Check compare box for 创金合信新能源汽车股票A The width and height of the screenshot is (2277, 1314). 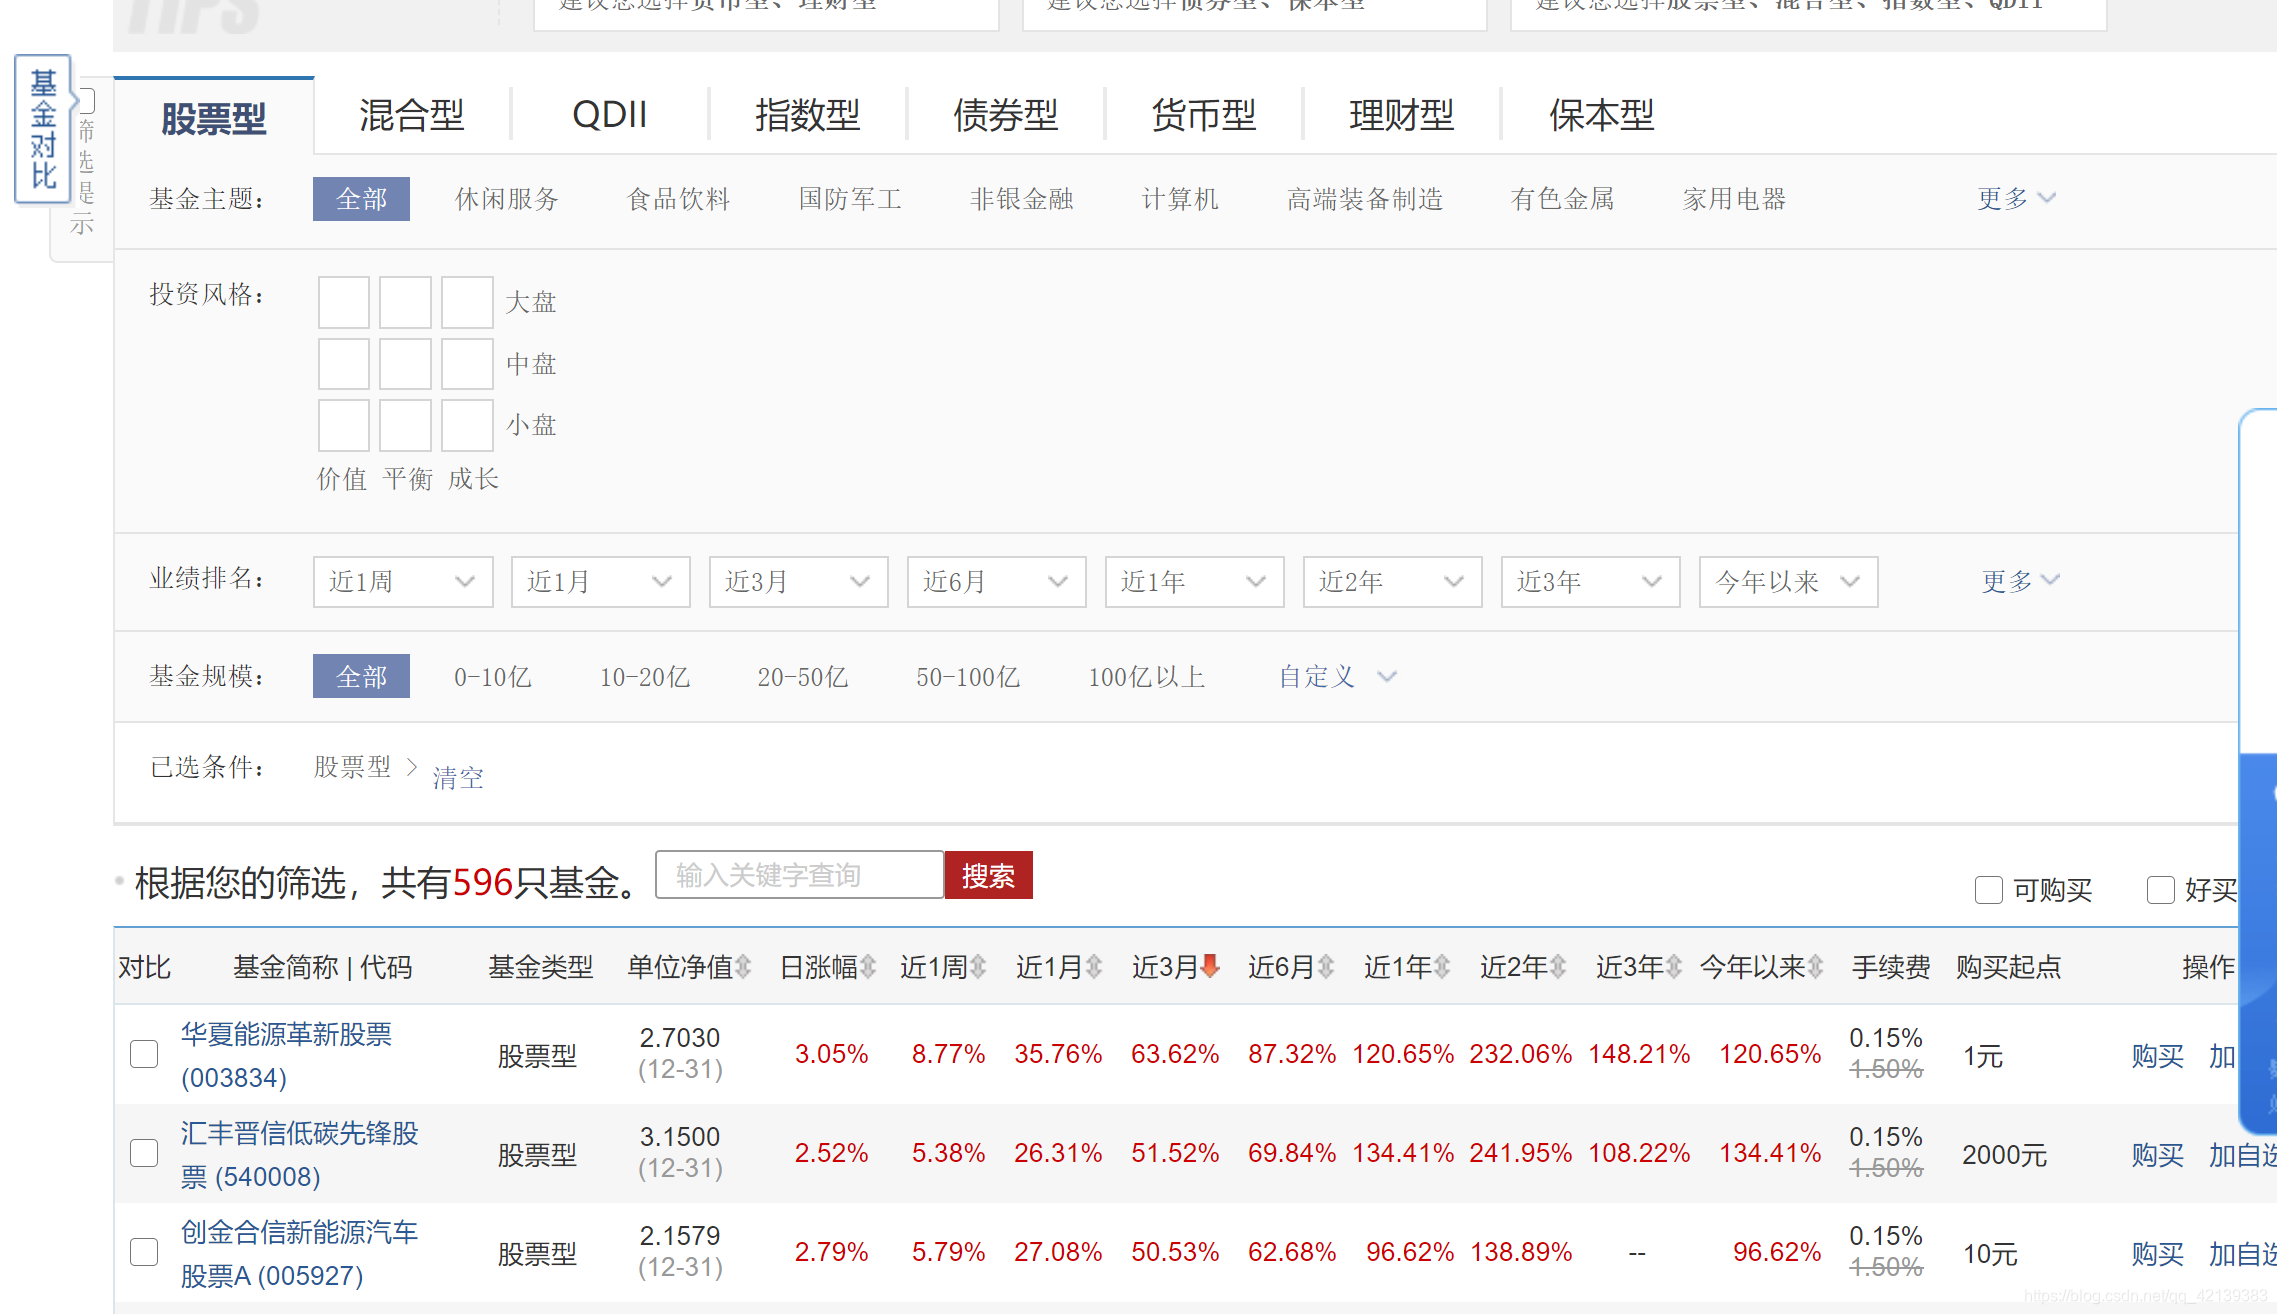click(144, 1252)
